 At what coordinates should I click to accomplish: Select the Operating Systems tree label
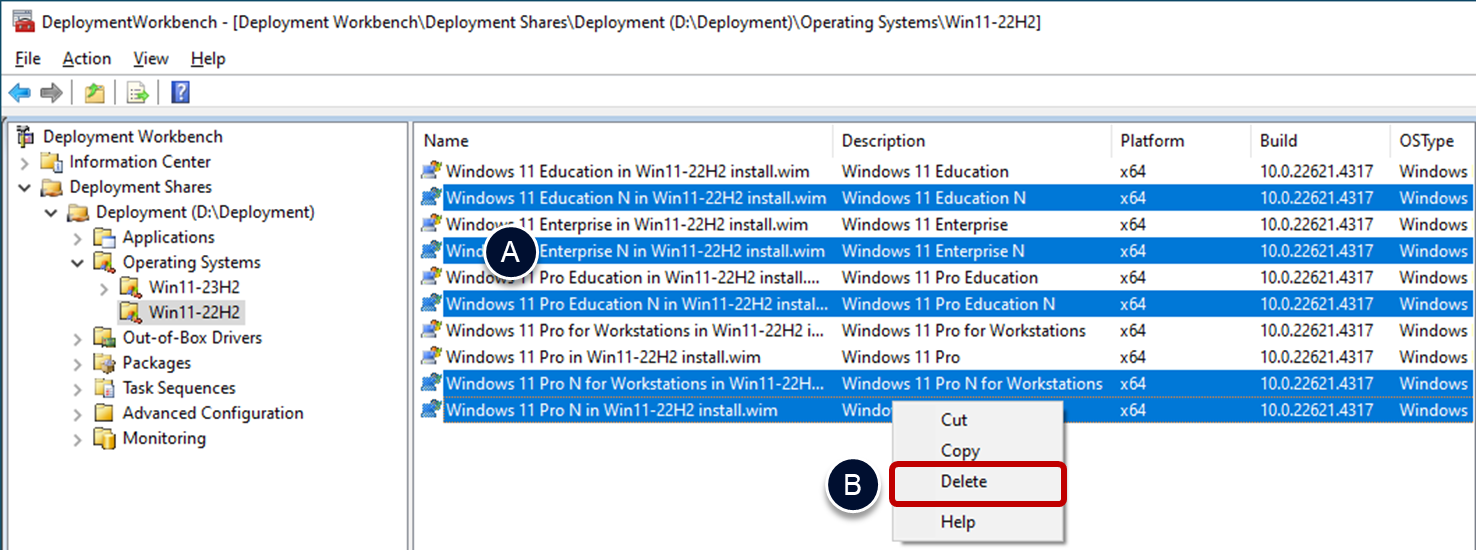click(191, 262)
